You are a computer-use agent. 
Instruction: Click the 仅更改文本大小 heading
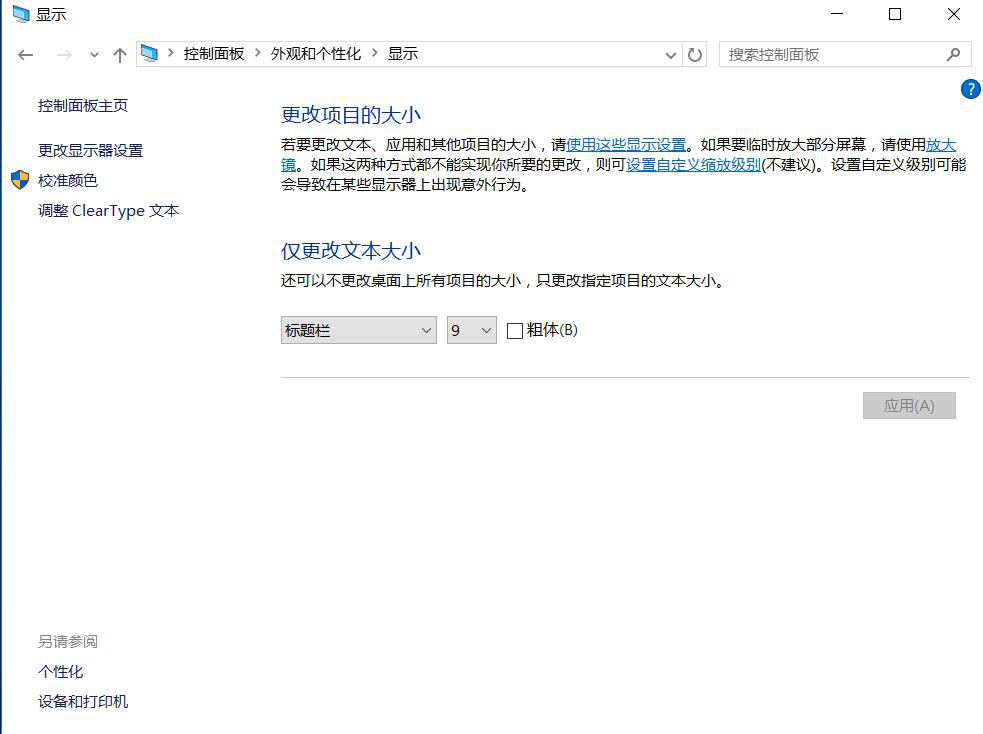[x=351, y=251]
